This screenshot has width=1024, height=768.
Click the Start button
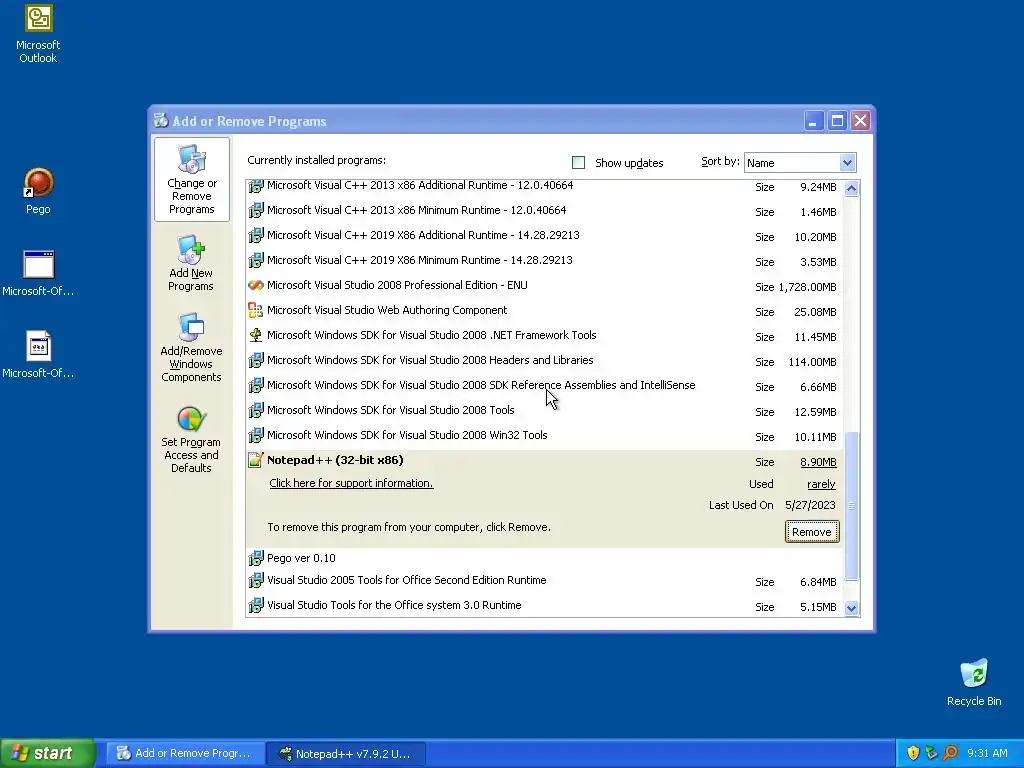pyautogui.click(x=48, y=753)
